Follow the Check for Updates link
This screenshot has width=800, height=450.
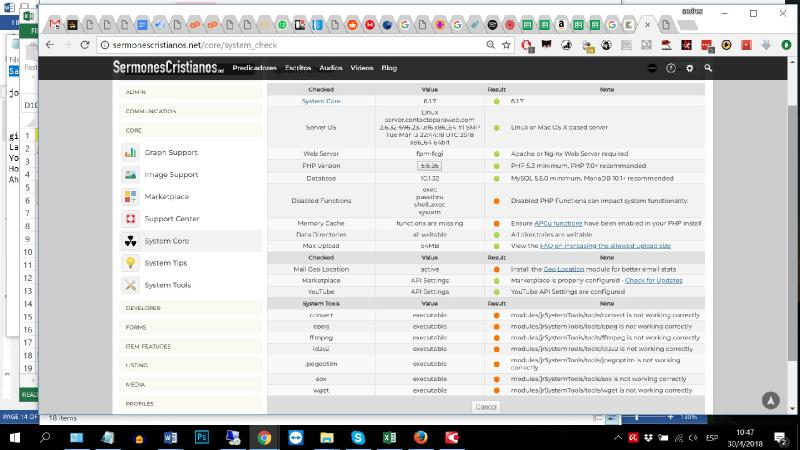654,281
